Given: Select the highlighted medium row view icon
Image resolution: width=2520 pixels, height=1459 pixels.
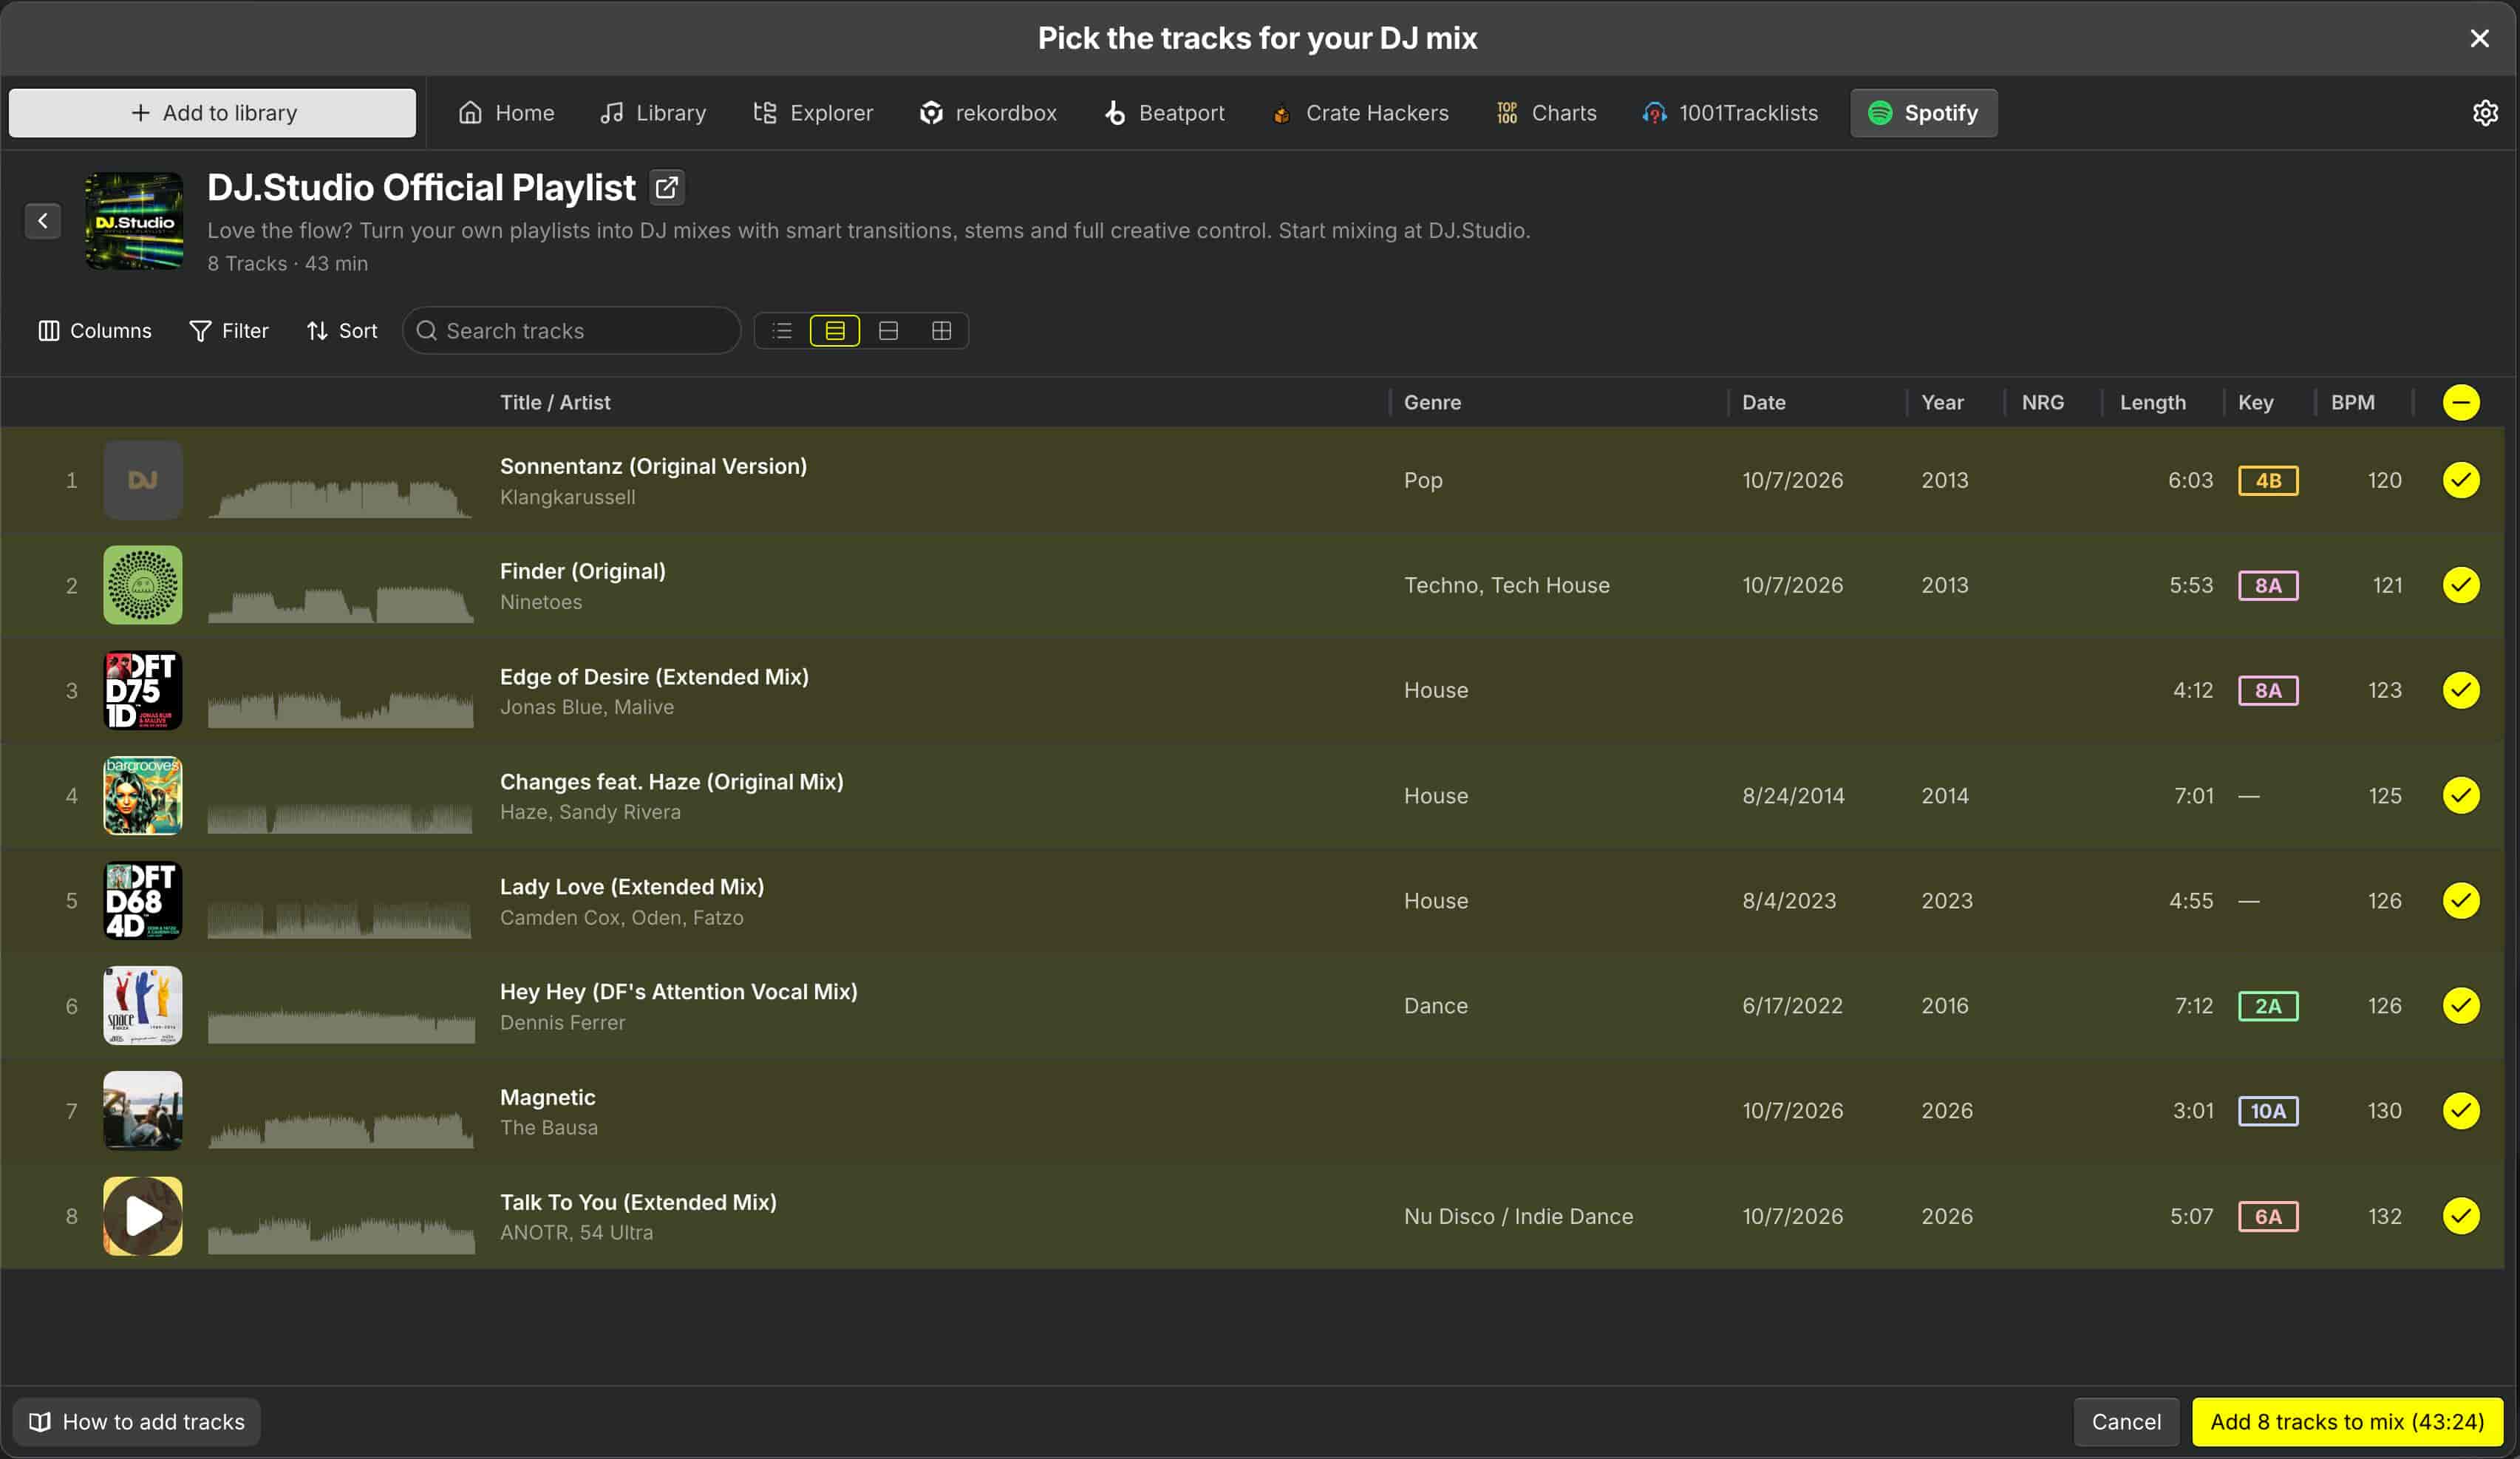Looking at the screenshot, I should tap(835, 331).
